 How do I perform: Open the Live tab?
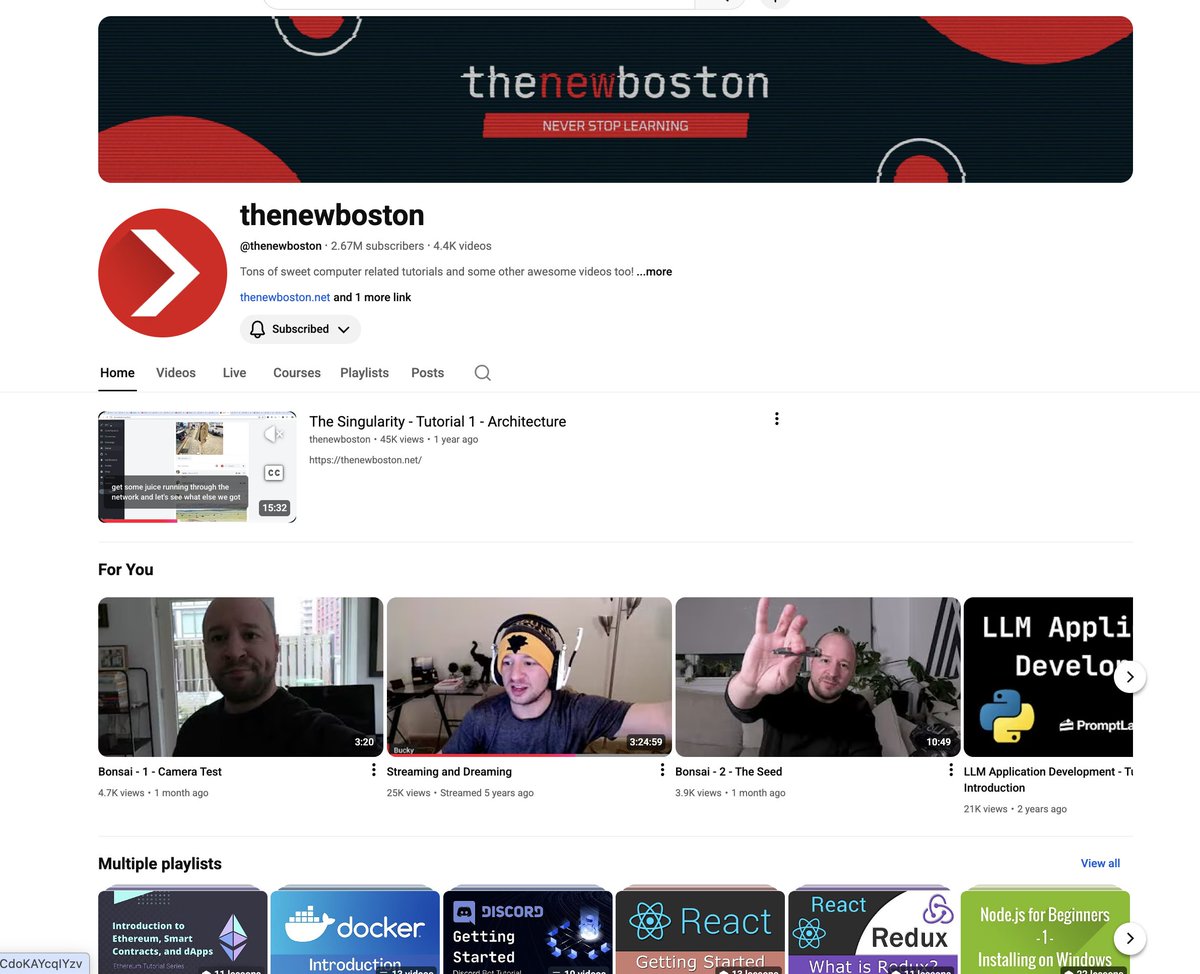coord(234,373)
